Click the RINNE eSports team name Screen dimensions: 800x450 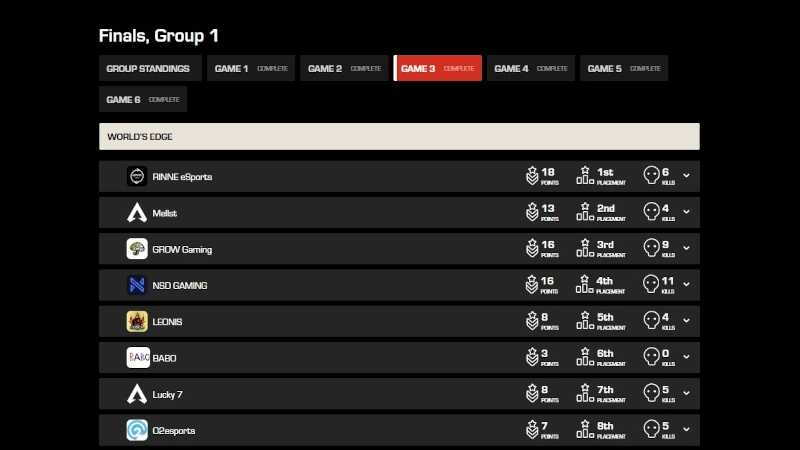(182, 177)
